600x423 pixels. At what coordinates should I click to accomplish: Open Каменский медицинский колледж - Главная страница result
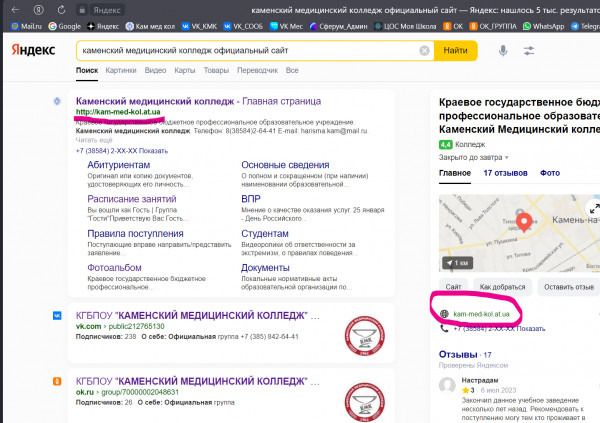tap(198, 101)
